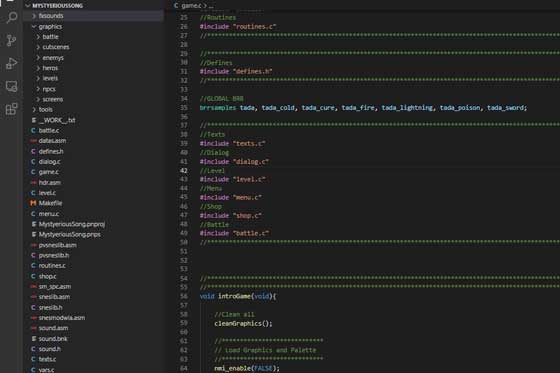Click the tada_lightning variable

(x=407, y=108)
